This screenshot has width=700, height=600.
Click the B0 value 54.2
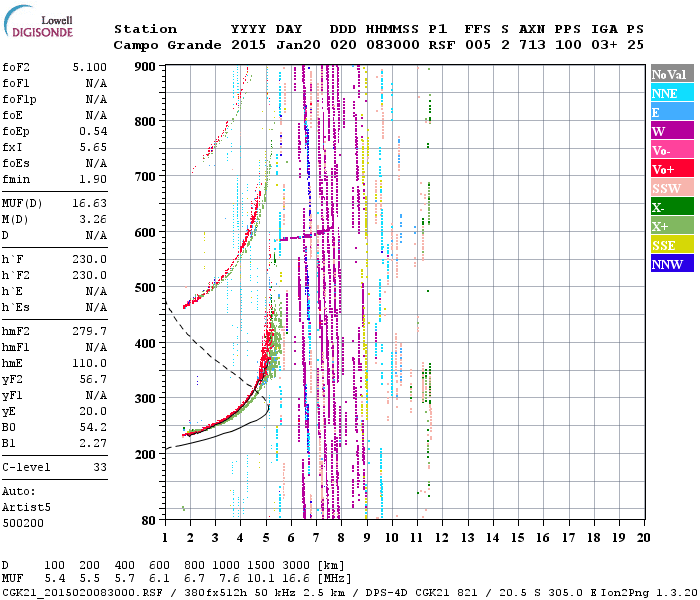tap(93, 428)
